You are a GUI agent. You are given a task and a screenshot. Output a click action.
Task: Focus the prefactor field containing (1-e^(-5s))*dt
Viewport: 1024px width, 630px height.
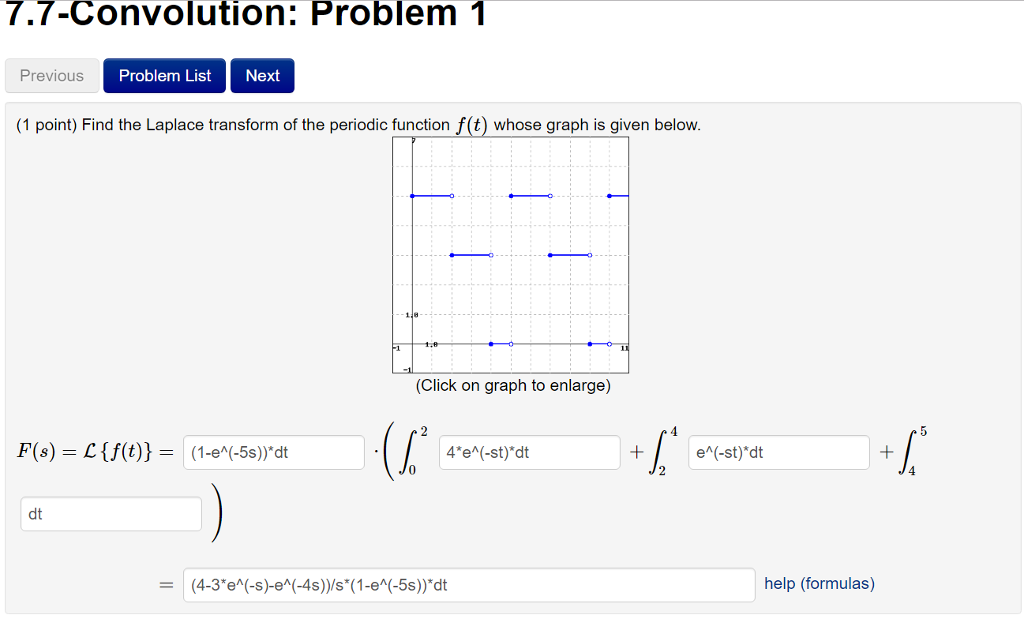[274, 452]
